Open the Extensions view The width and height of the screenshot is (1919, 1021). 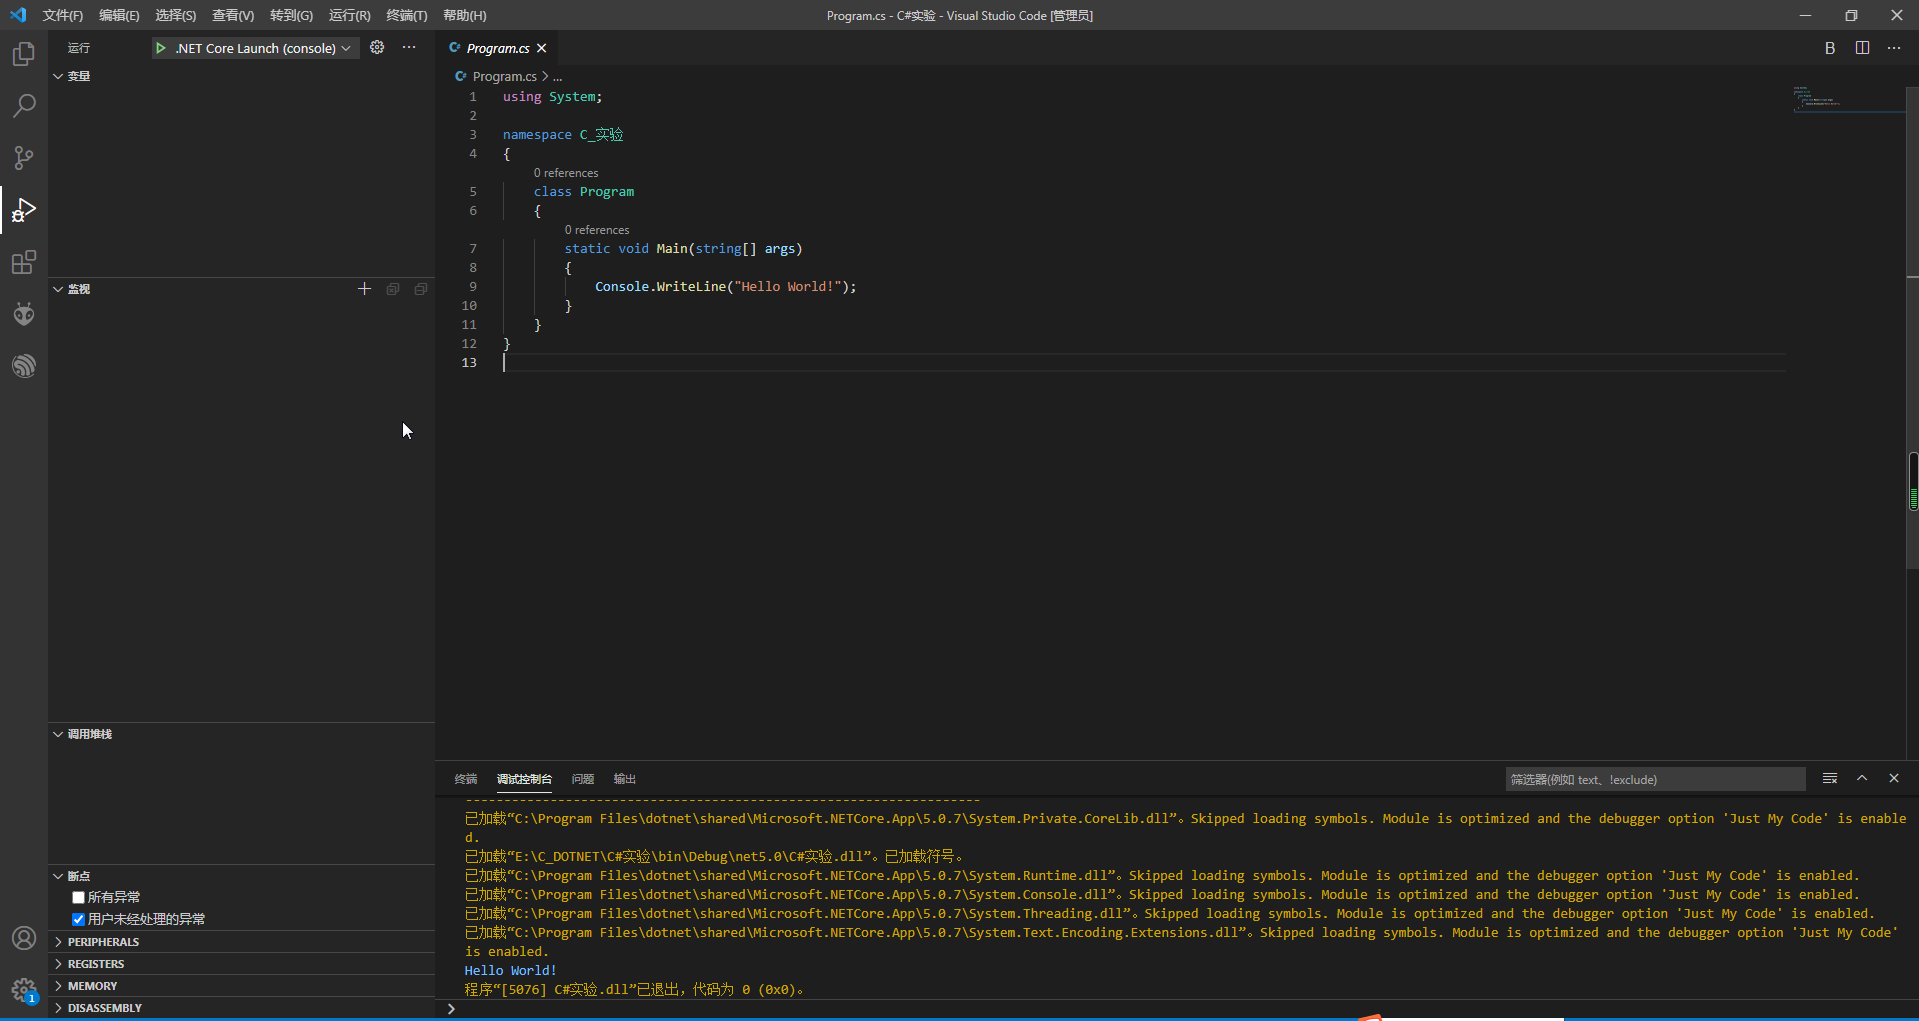pos(23,262)
